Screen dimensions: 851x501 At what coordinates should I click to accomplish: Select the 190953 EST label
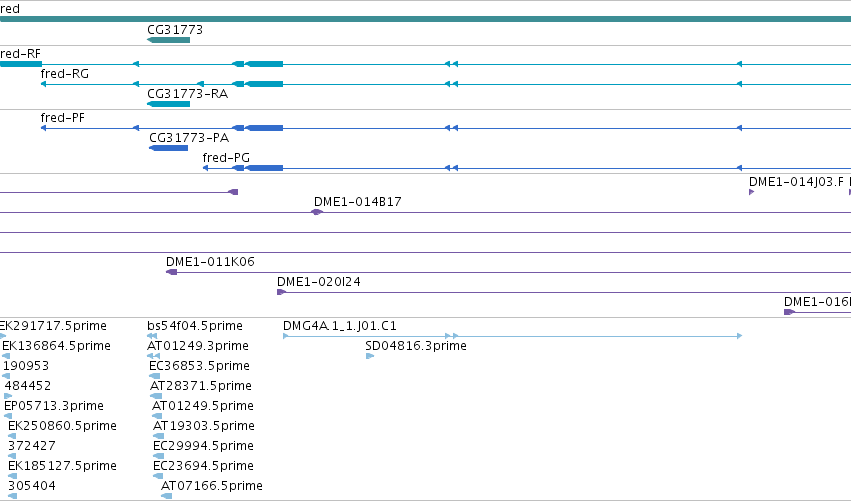click(26, 366)
